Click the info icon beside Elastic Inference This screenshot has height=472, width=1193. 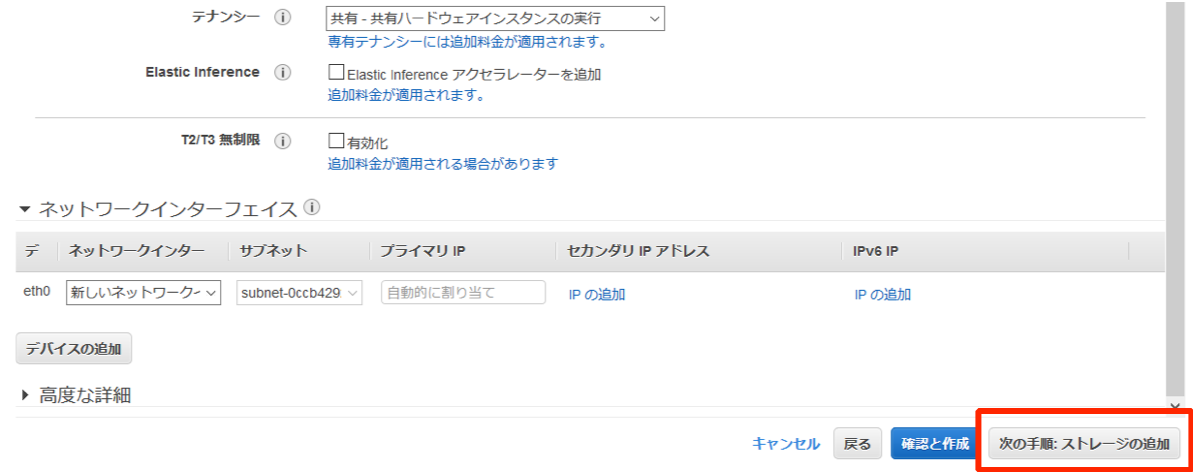tap(282, 73)
